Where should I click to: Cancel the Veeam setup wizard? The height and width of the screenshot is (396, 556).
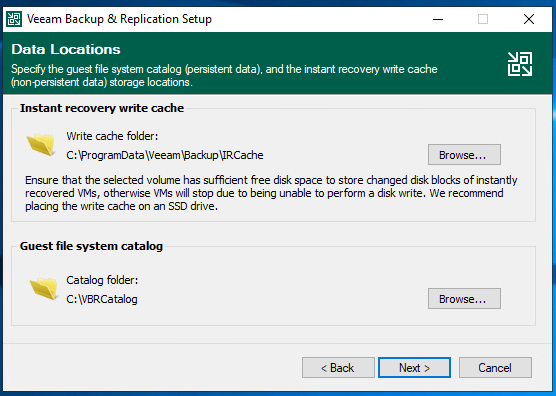point(495,367)
